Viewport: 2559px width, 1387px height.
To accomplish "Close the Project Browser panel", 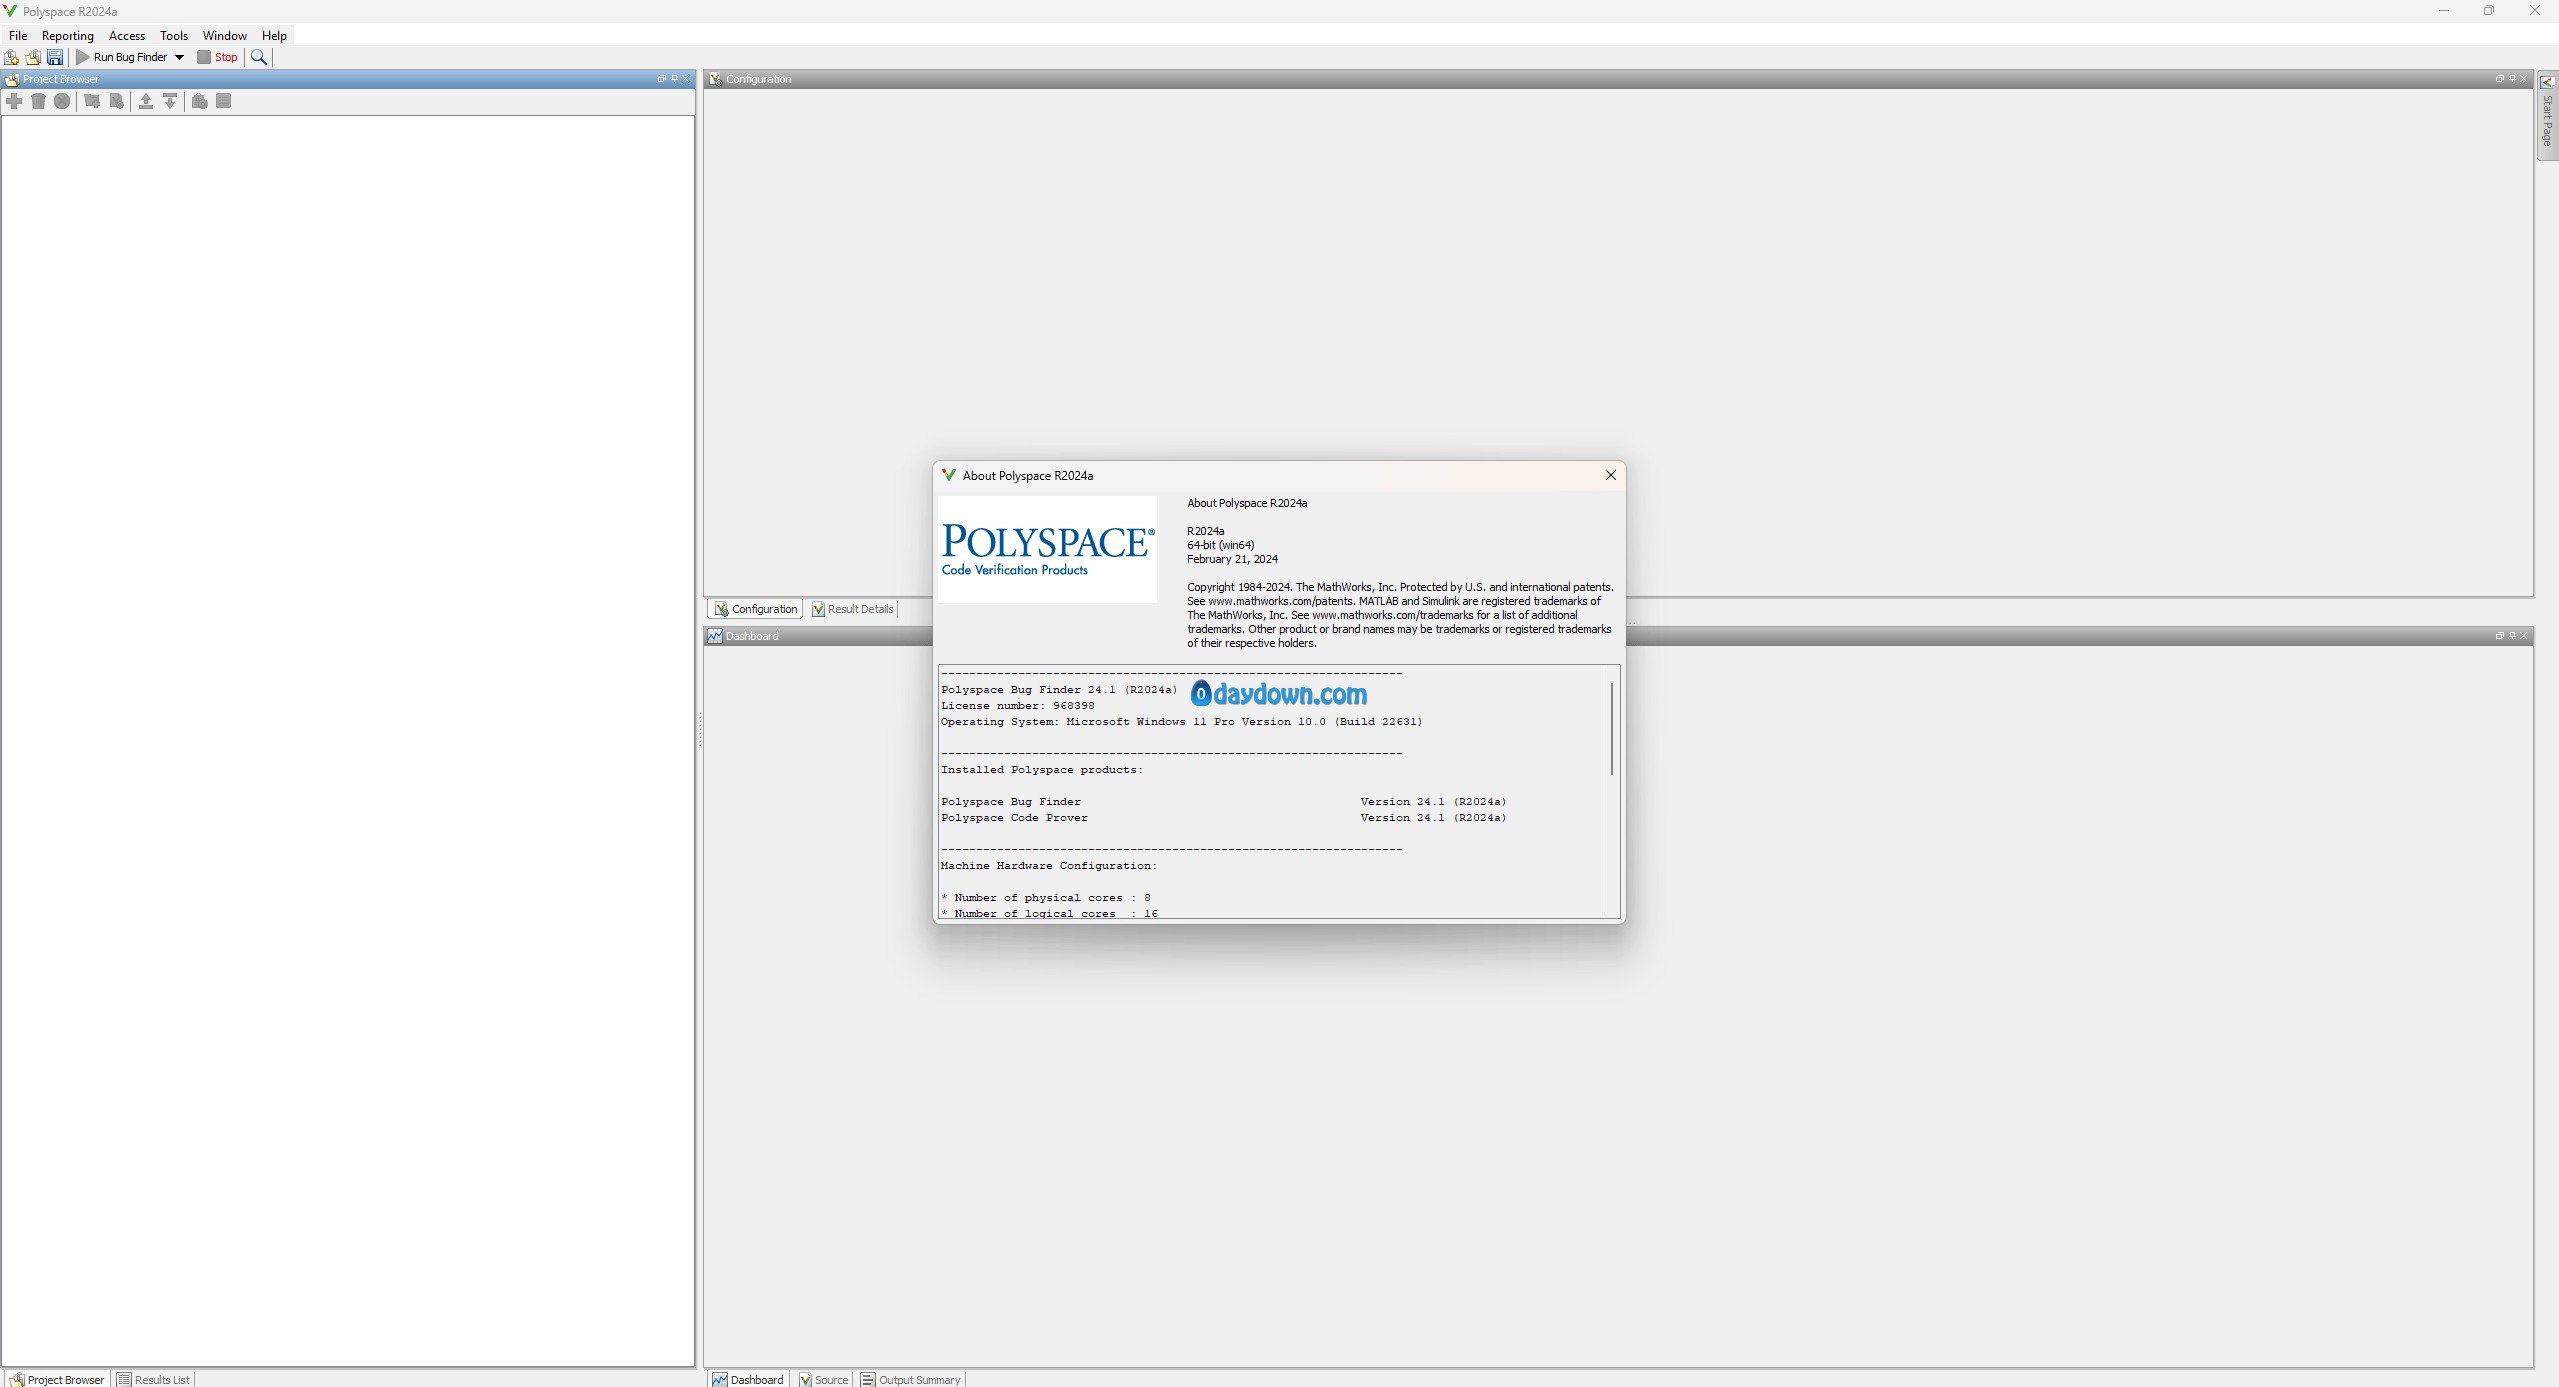I will coord(686,78).
